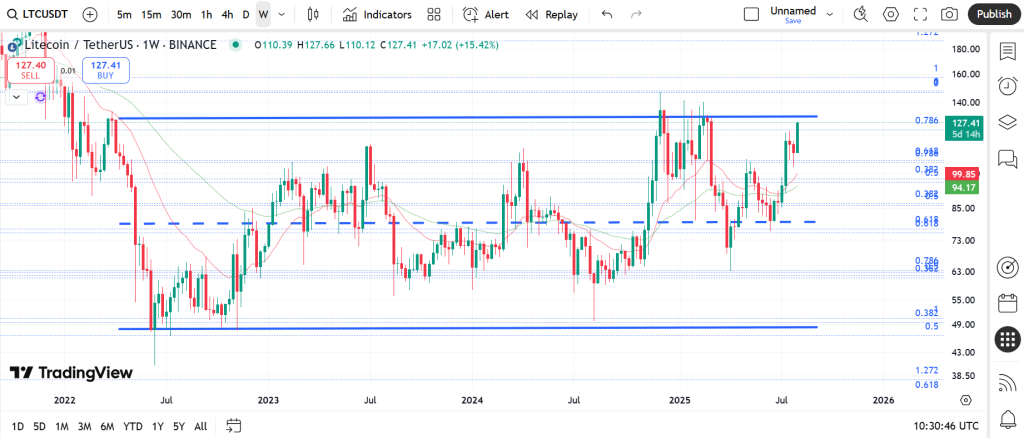Click the add symbol plus icon

[90, 14]
